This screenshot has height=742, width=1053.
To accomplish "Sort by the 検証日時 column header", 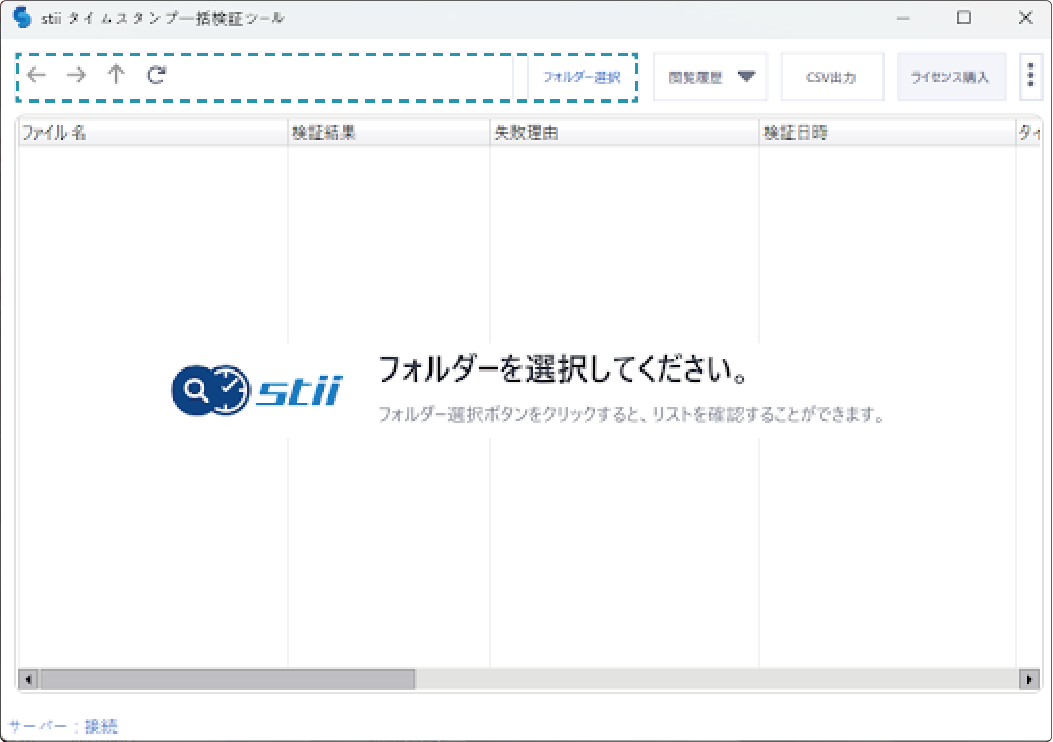I will point(886,133).
